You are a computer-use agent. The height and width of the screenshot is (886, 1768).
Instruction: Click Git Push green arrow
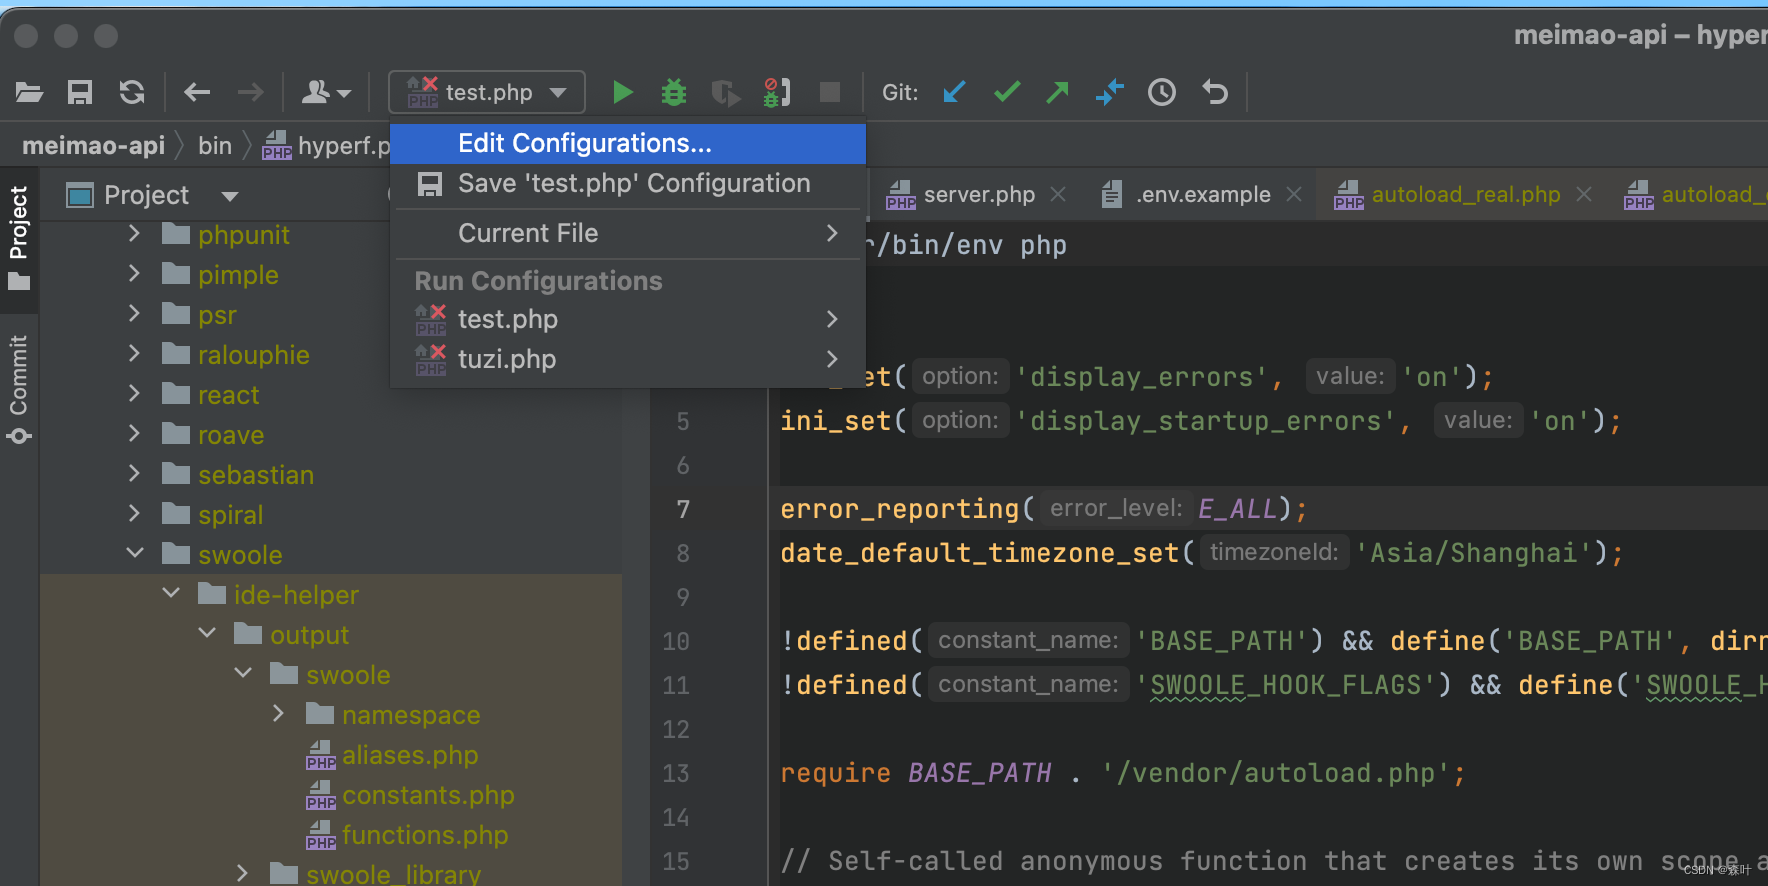[1057, 93]
